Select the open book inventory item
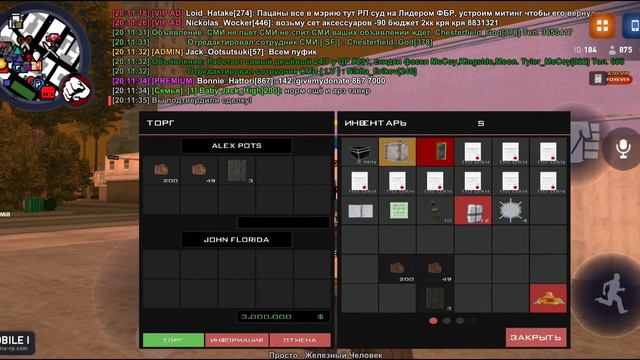Screen dimensions: 640x360 359,211
